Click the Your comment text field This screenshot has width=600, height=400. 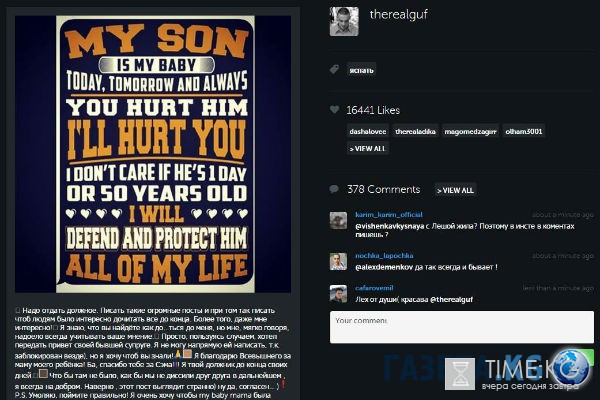point(462,327)
